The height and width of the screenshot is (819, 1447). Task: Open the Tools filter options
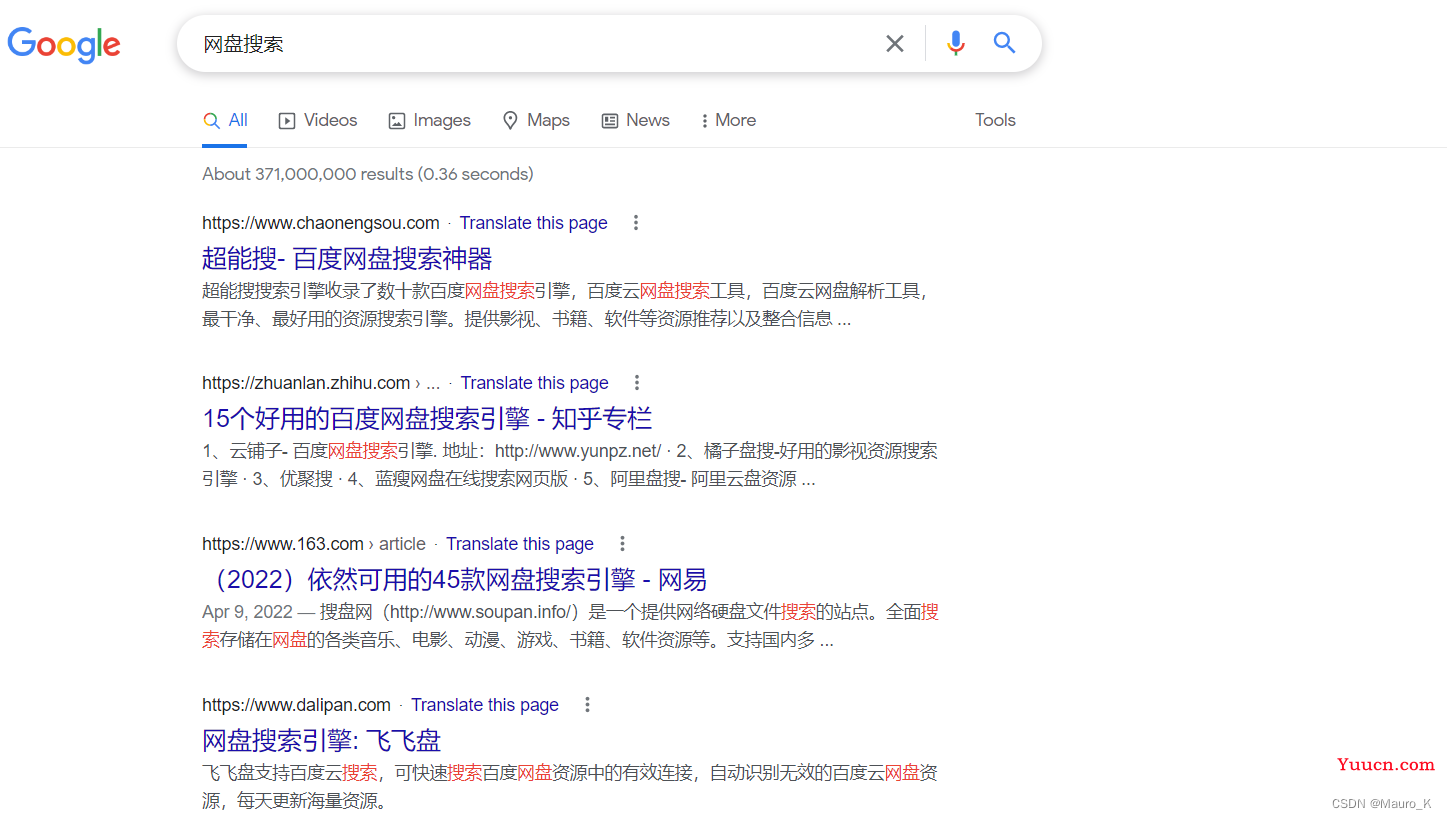[x=995, y=120]
